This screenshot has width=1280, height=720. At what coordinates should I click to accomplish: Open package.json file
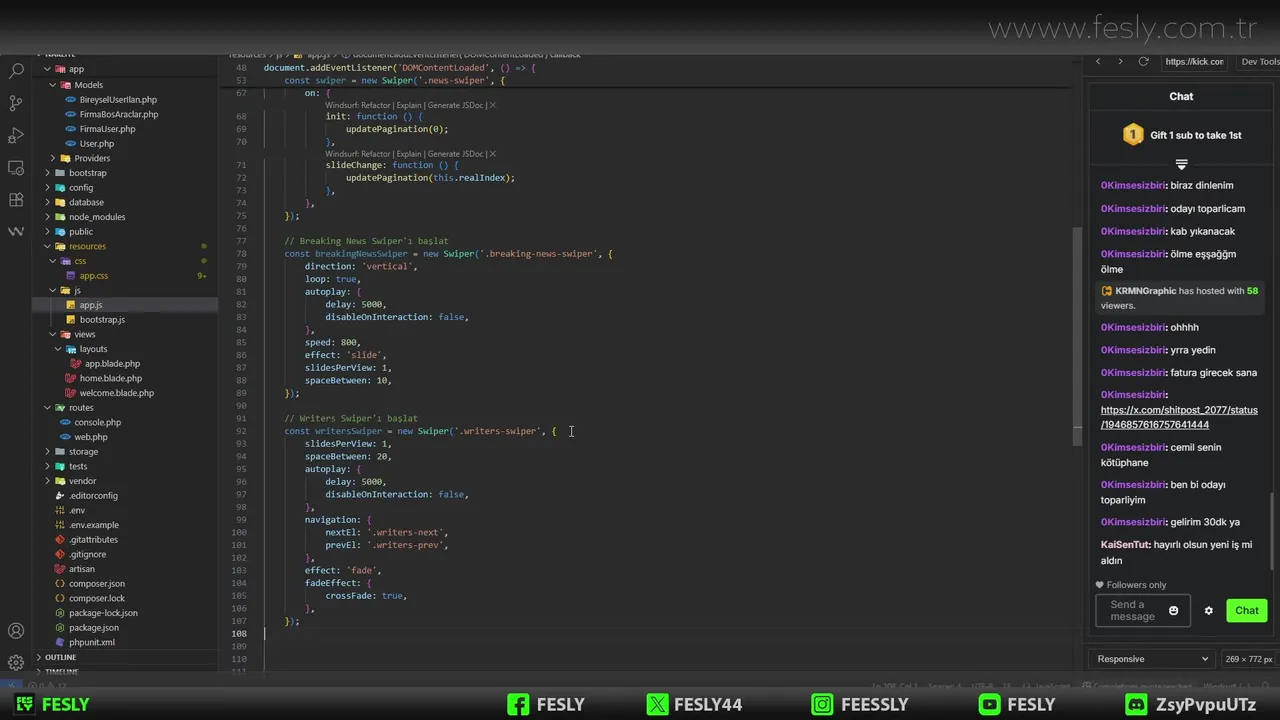pos(93,628)
